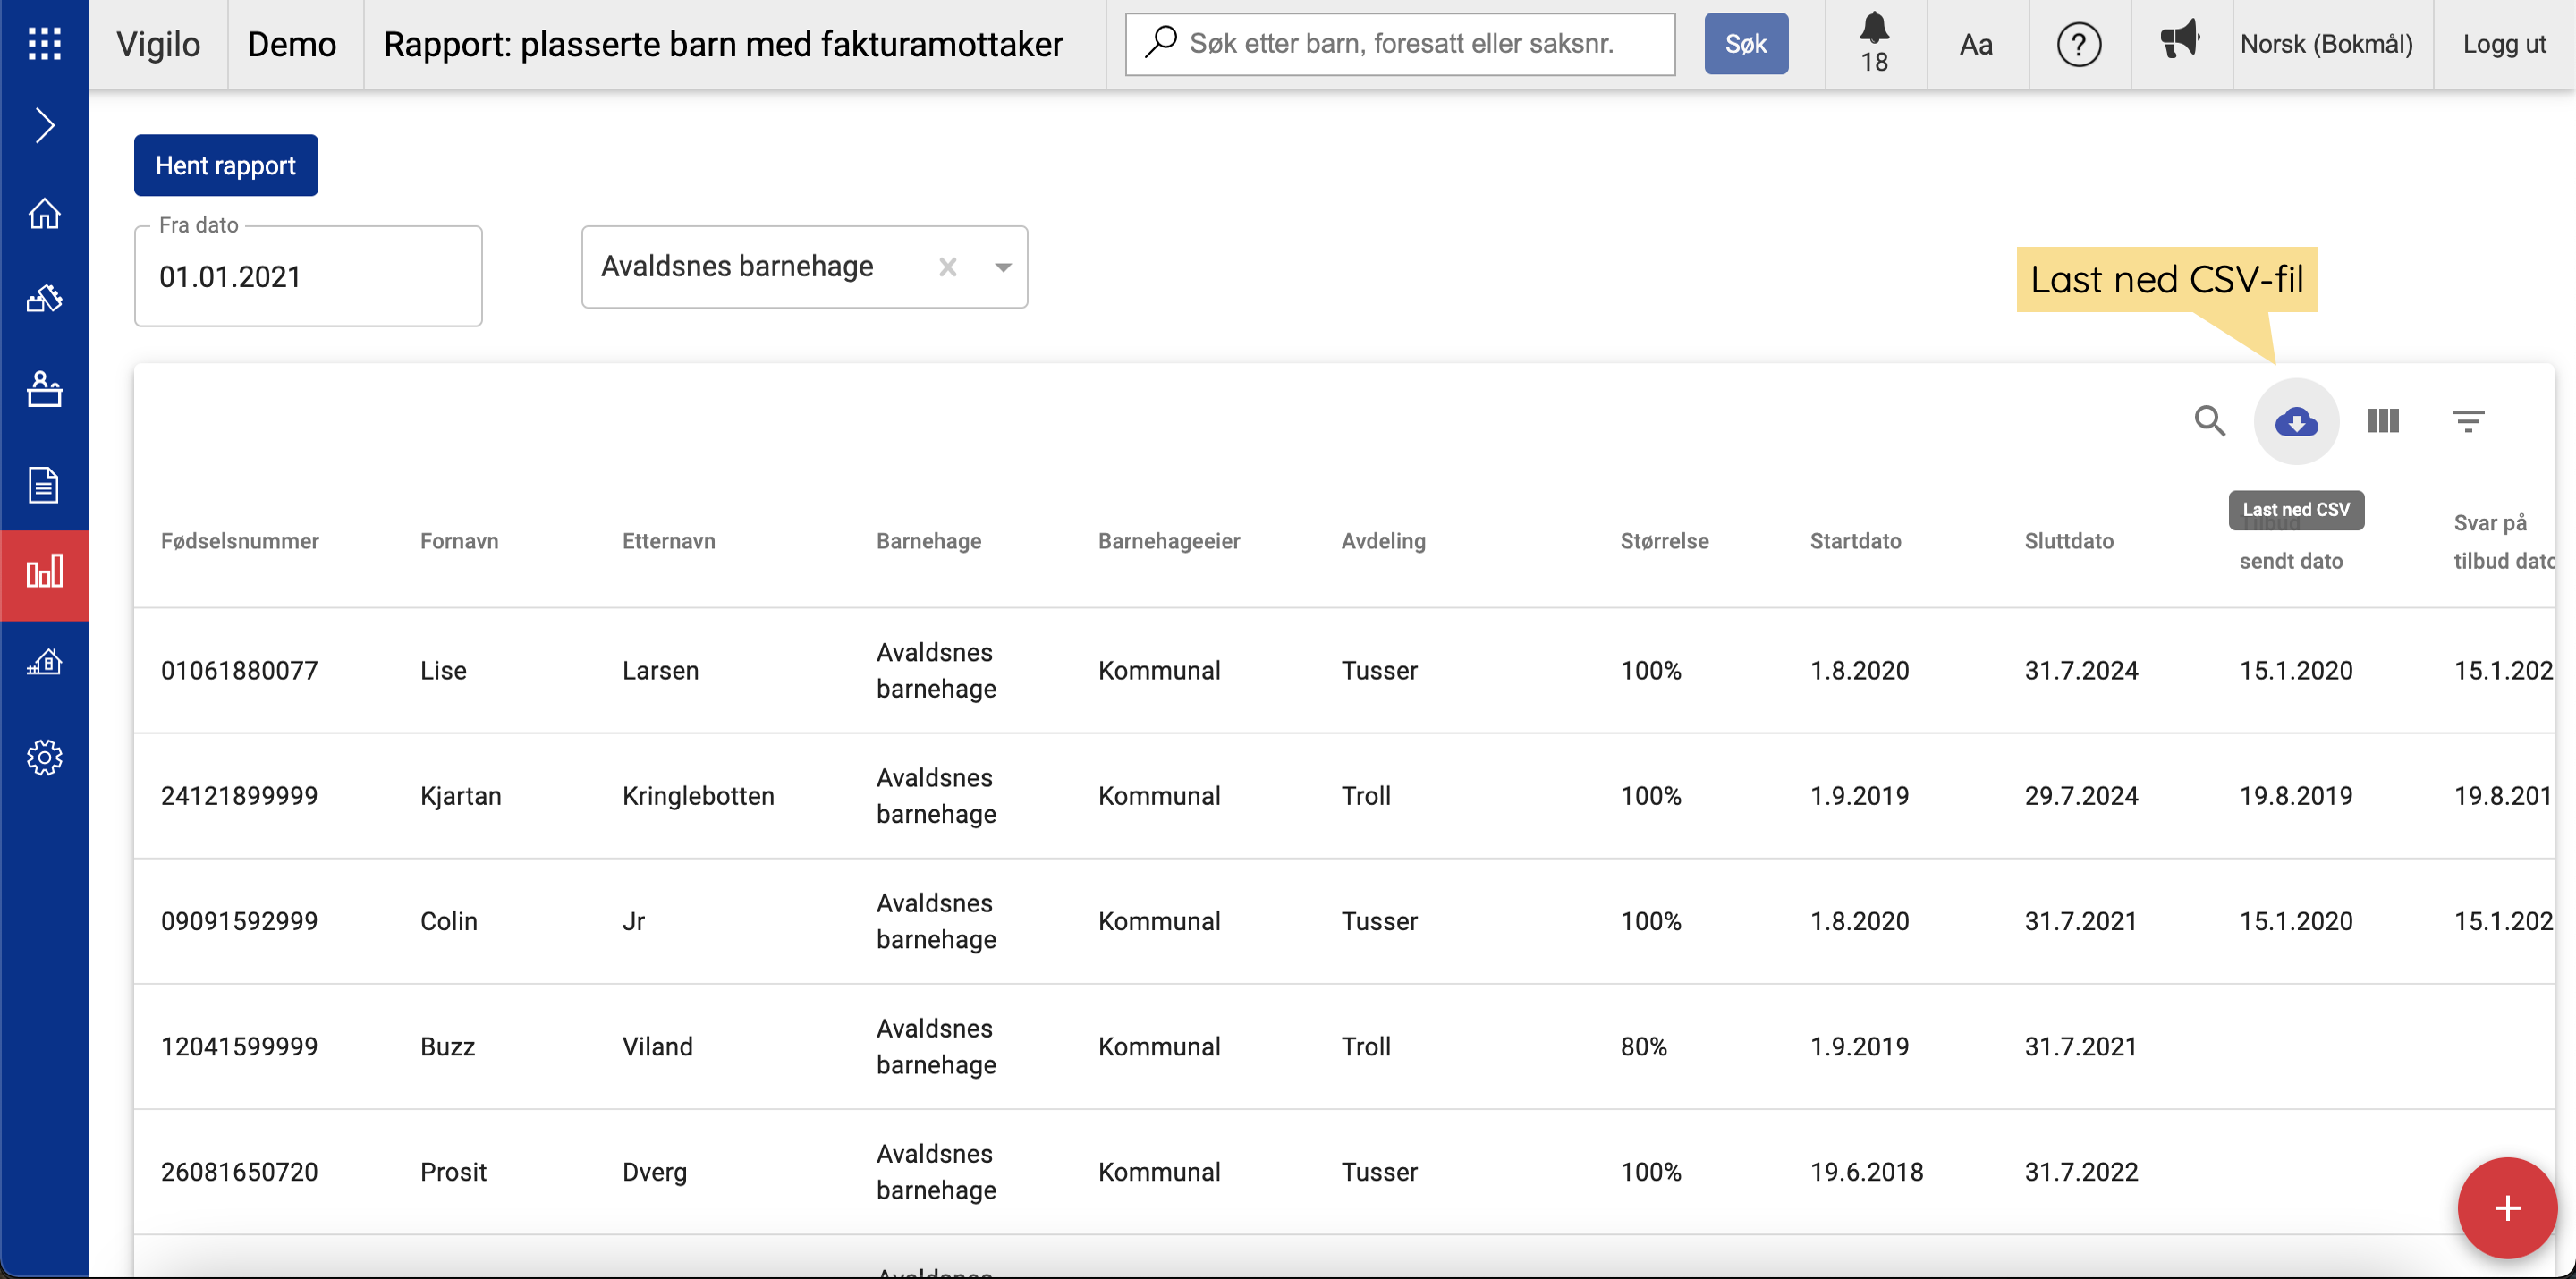Viewport: 2576px width, 1279px height.
Task: Open the view columns icon
Action: coord(2383,421)
